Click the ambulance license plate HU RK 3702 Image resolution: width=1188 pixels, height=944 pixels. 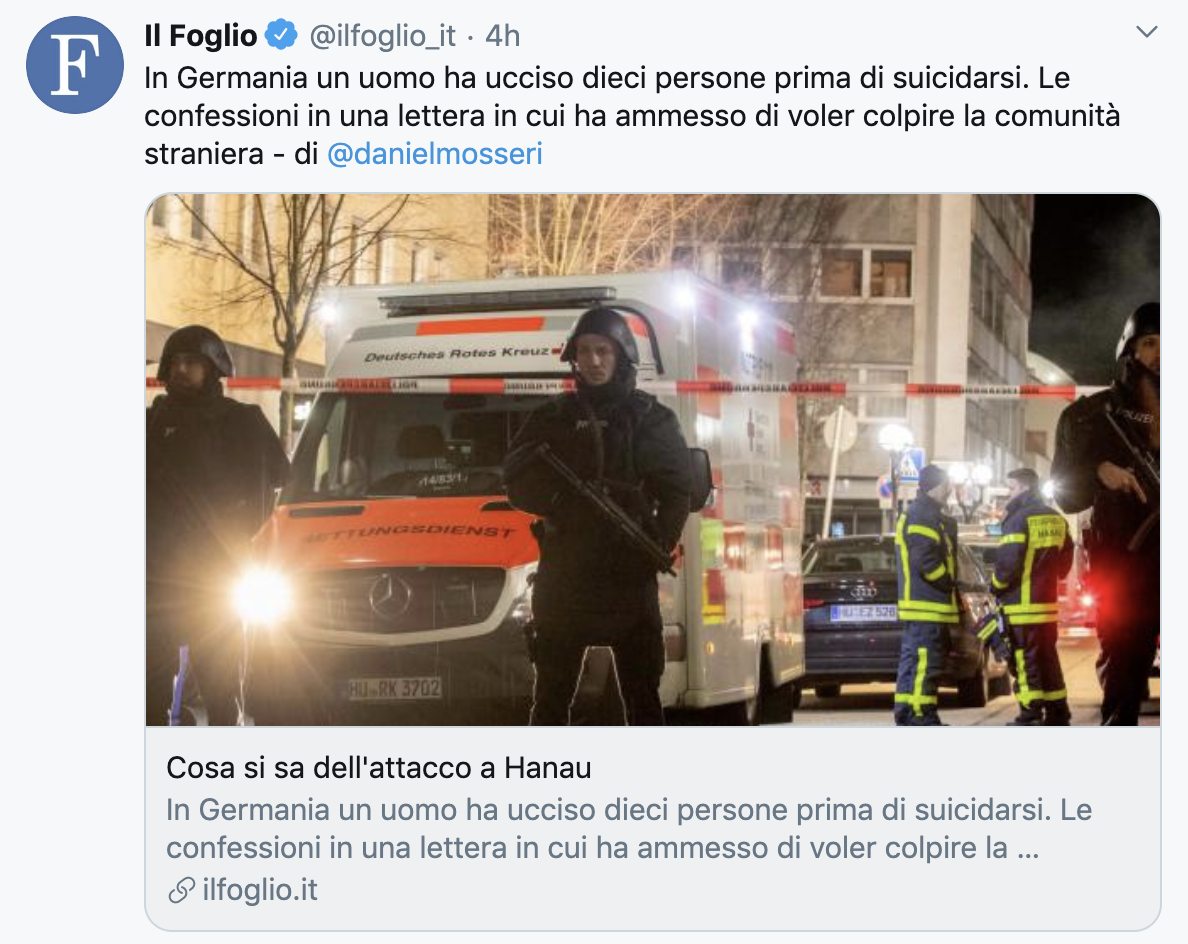click(394, 689)
